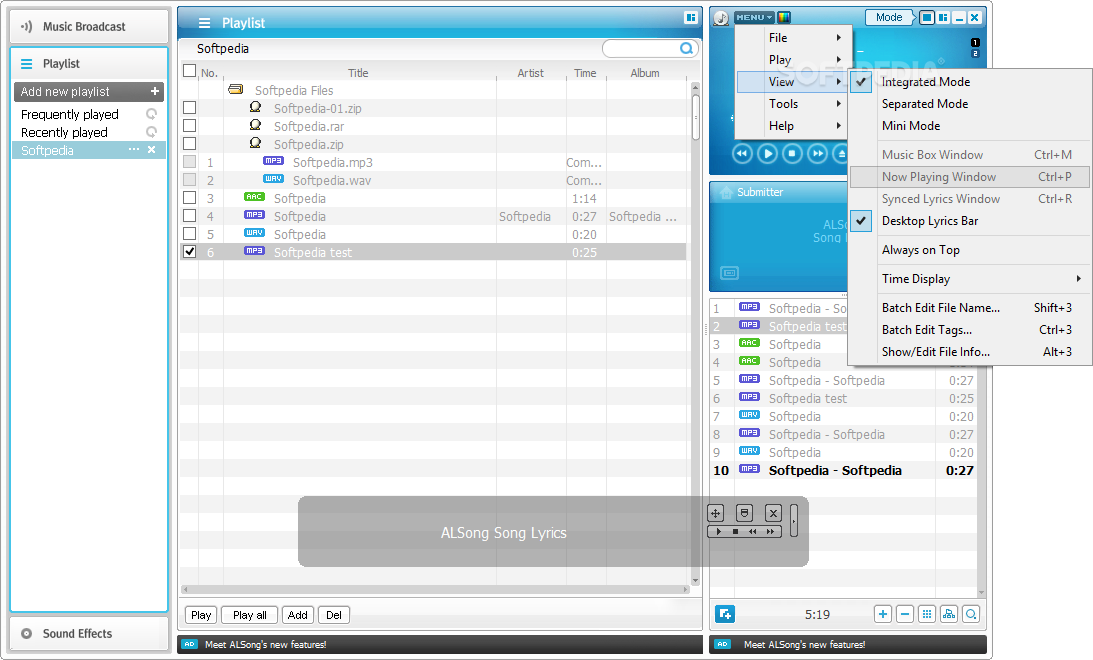Expand the Tools submenu

[792, 104]
